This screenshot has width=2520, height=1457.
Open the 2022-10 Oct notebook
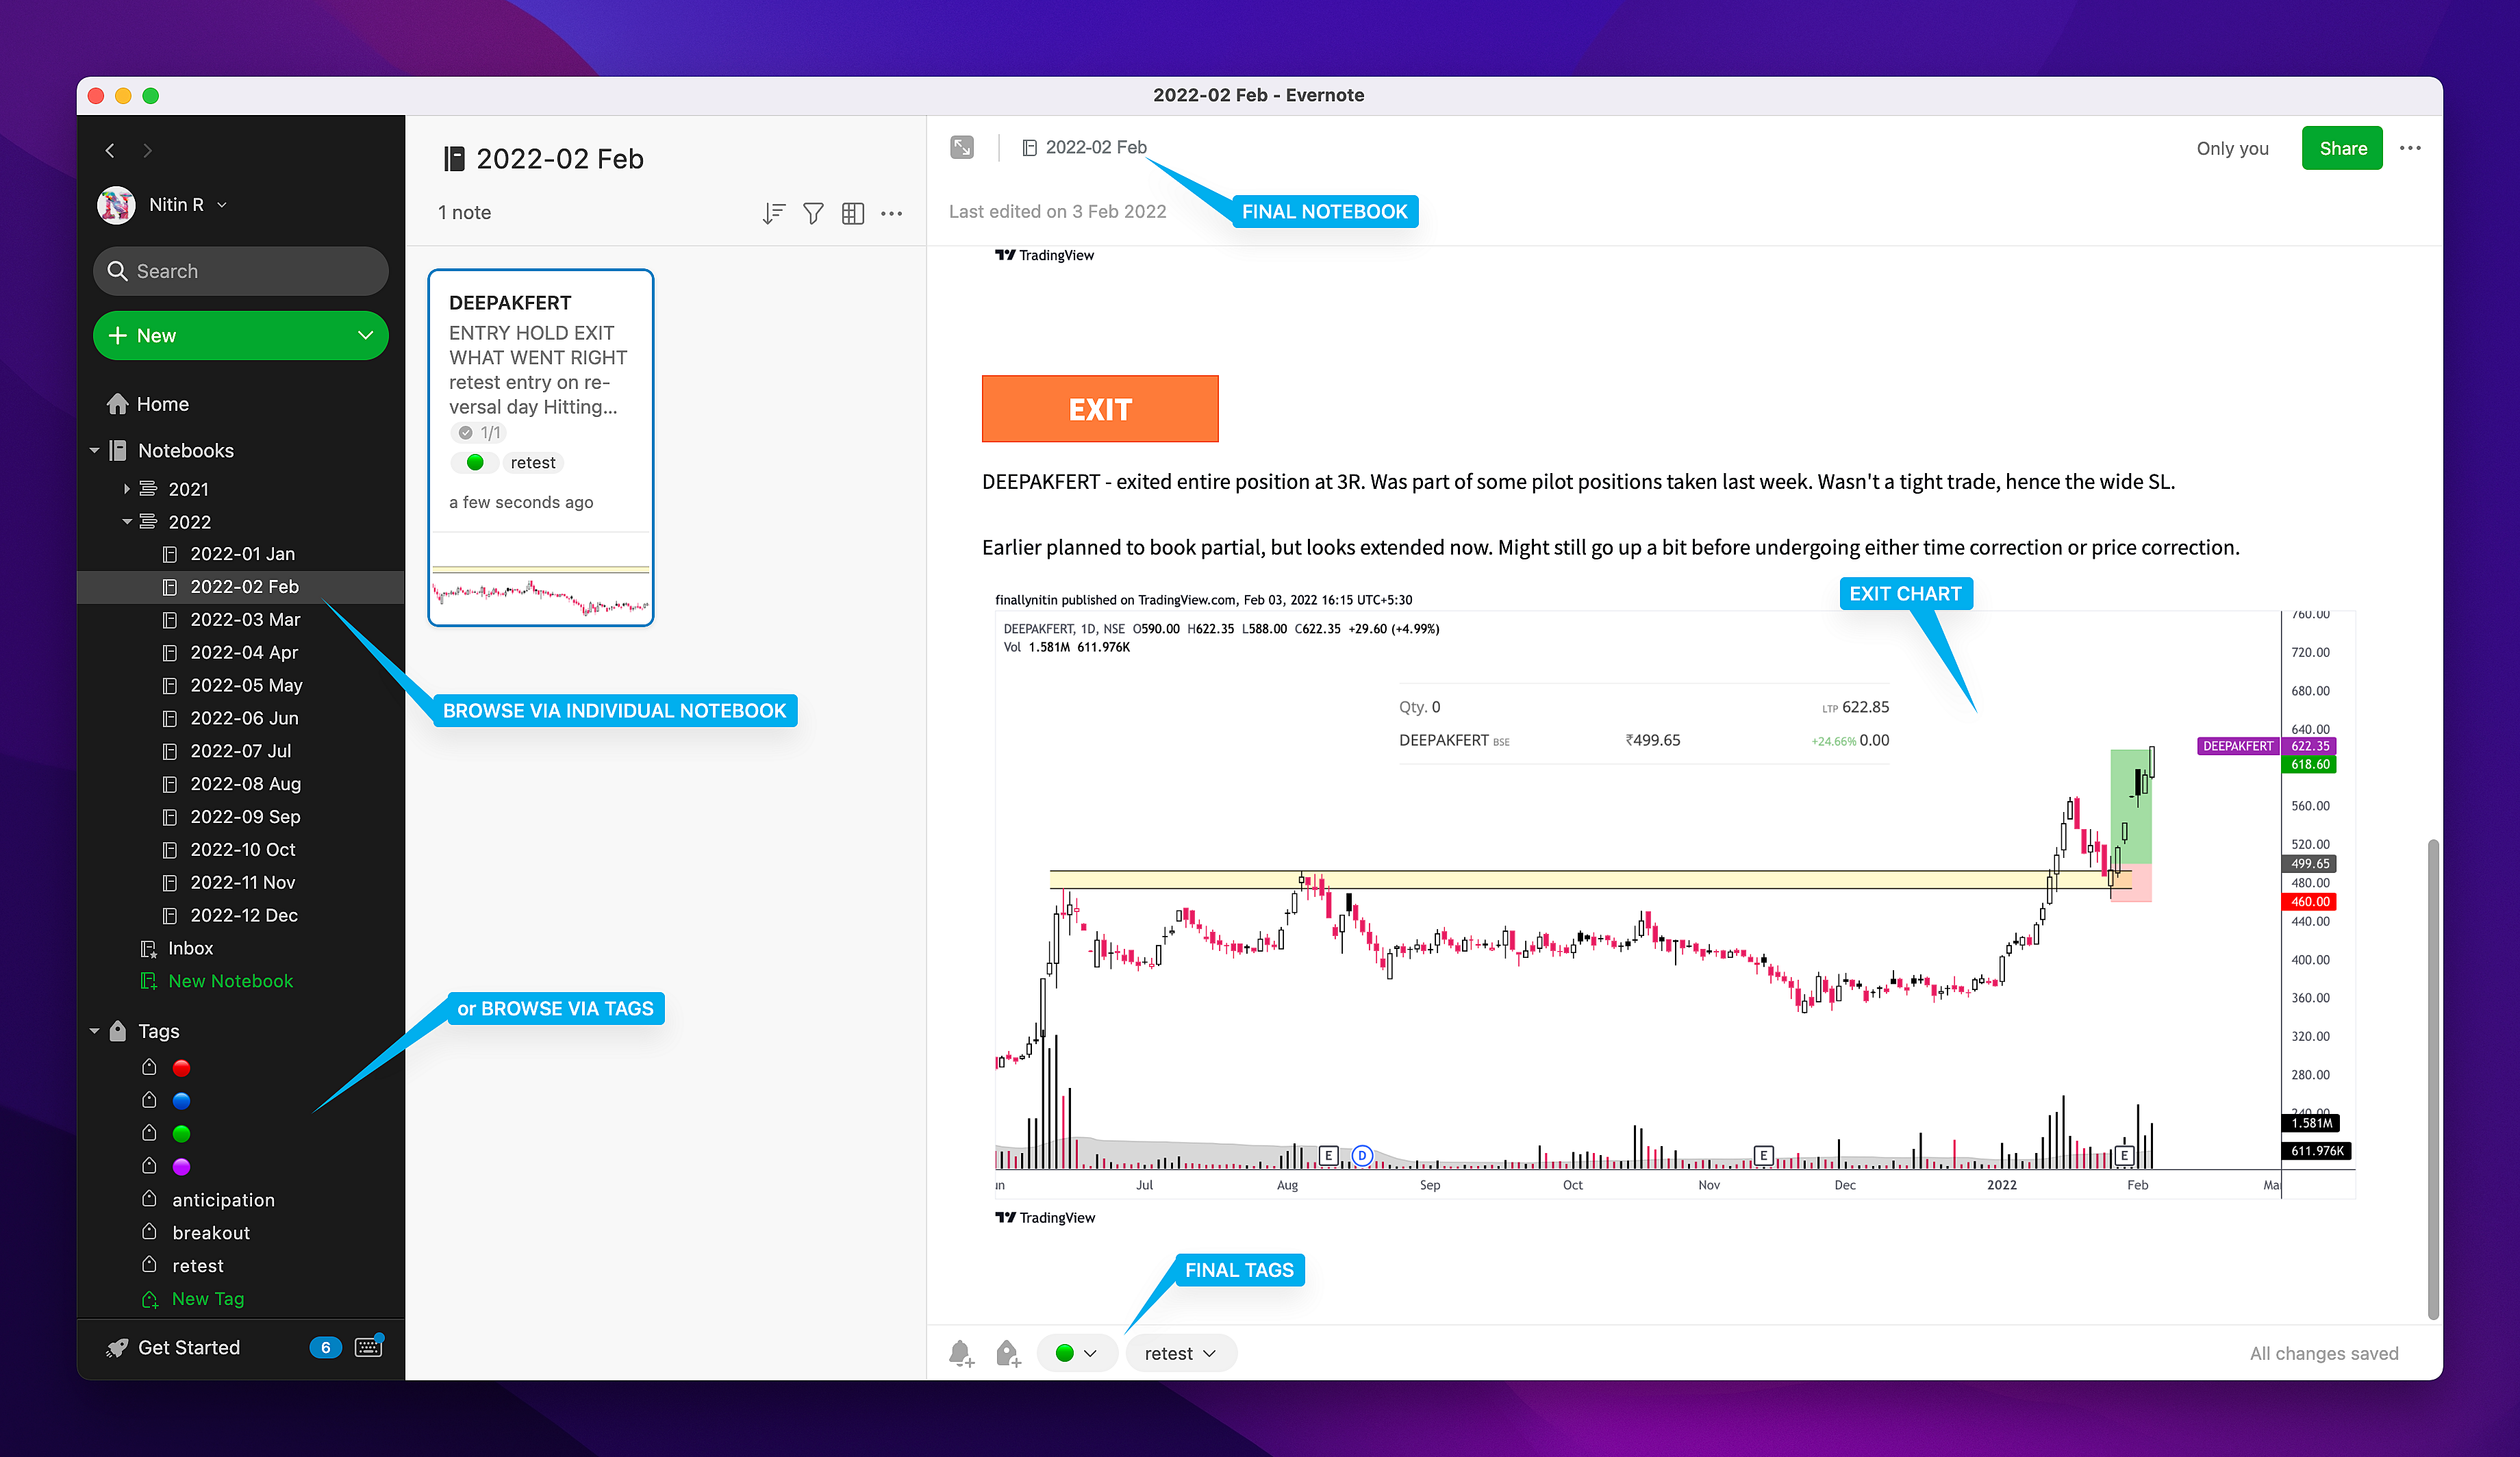(243, 849)
